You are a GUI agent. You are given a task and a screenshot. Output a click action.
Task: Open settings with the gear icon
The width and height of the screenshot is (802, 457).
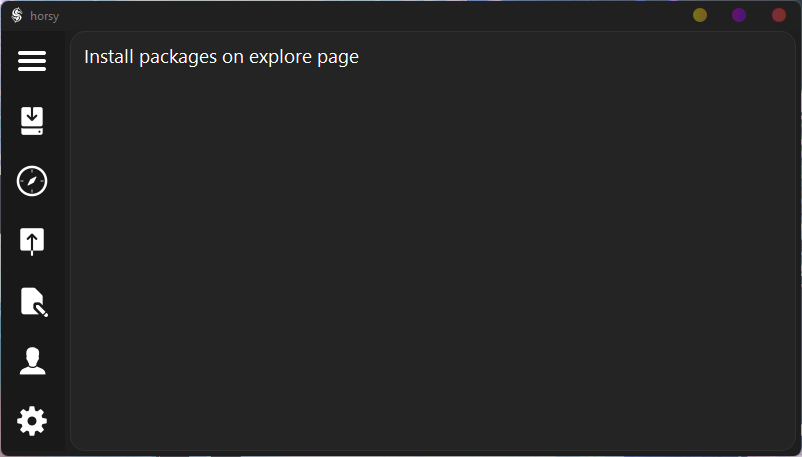pyautogui.click(x=32, y=421)
